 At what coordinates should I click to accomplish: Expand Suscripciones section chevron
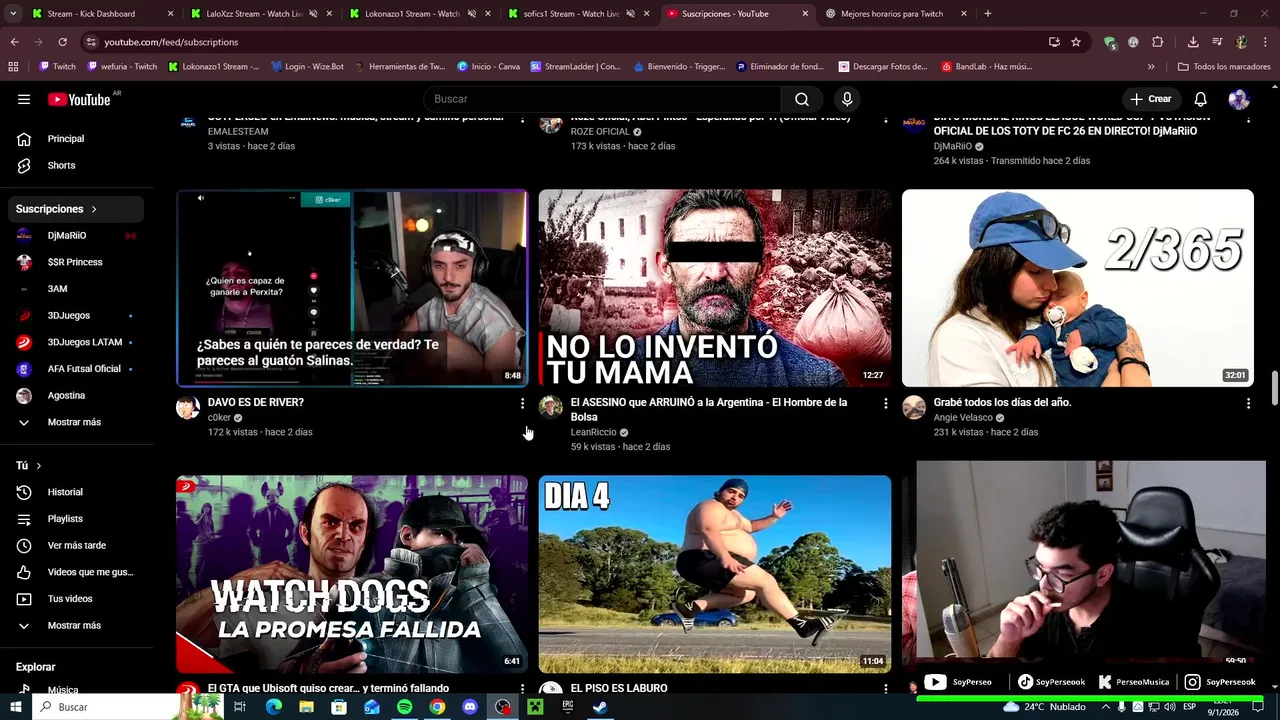point(94,209)
